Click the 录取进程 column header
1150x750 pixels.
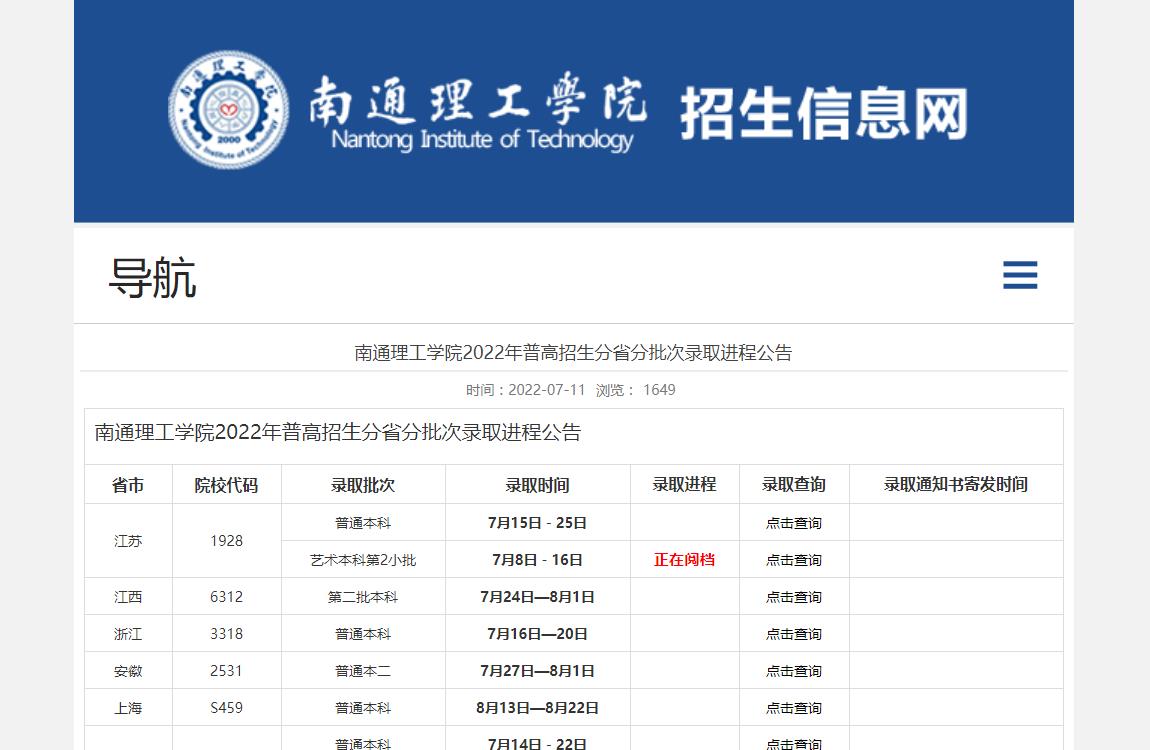pyautogui.click(x=684, y=485)
